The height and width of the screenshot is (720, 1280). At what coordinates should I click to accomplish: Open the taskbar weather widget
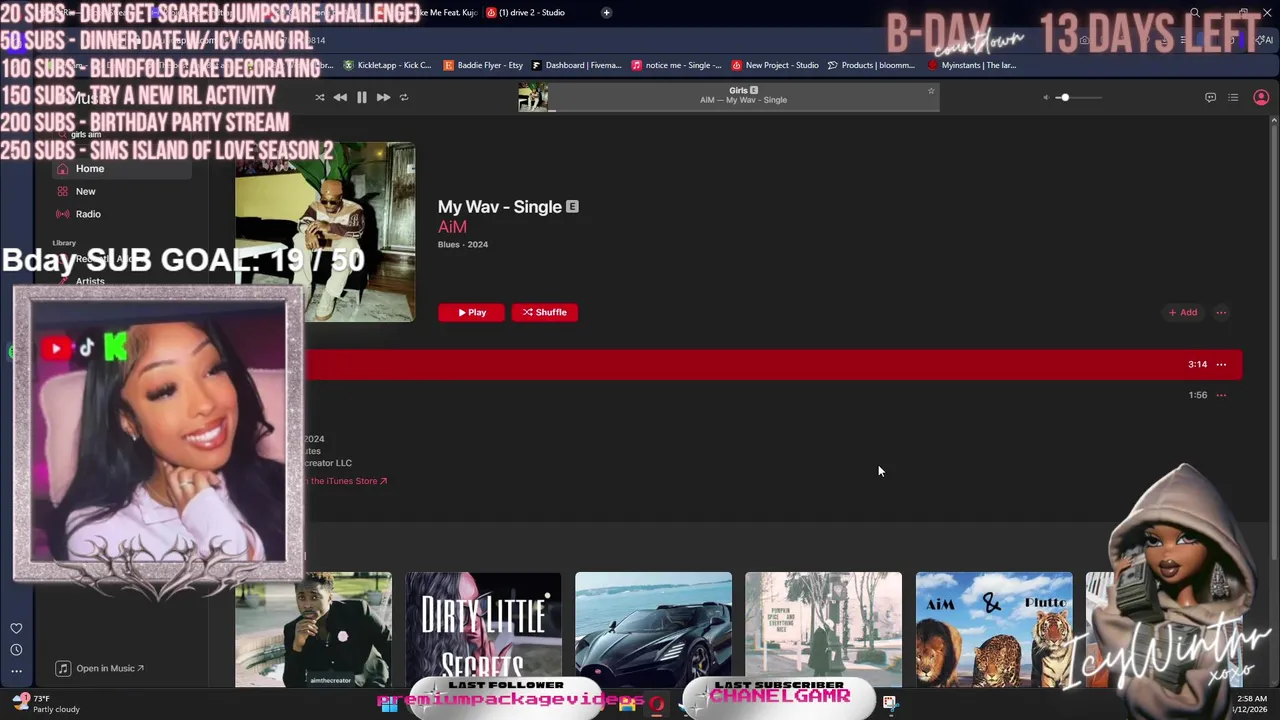[x=45, y=704]
